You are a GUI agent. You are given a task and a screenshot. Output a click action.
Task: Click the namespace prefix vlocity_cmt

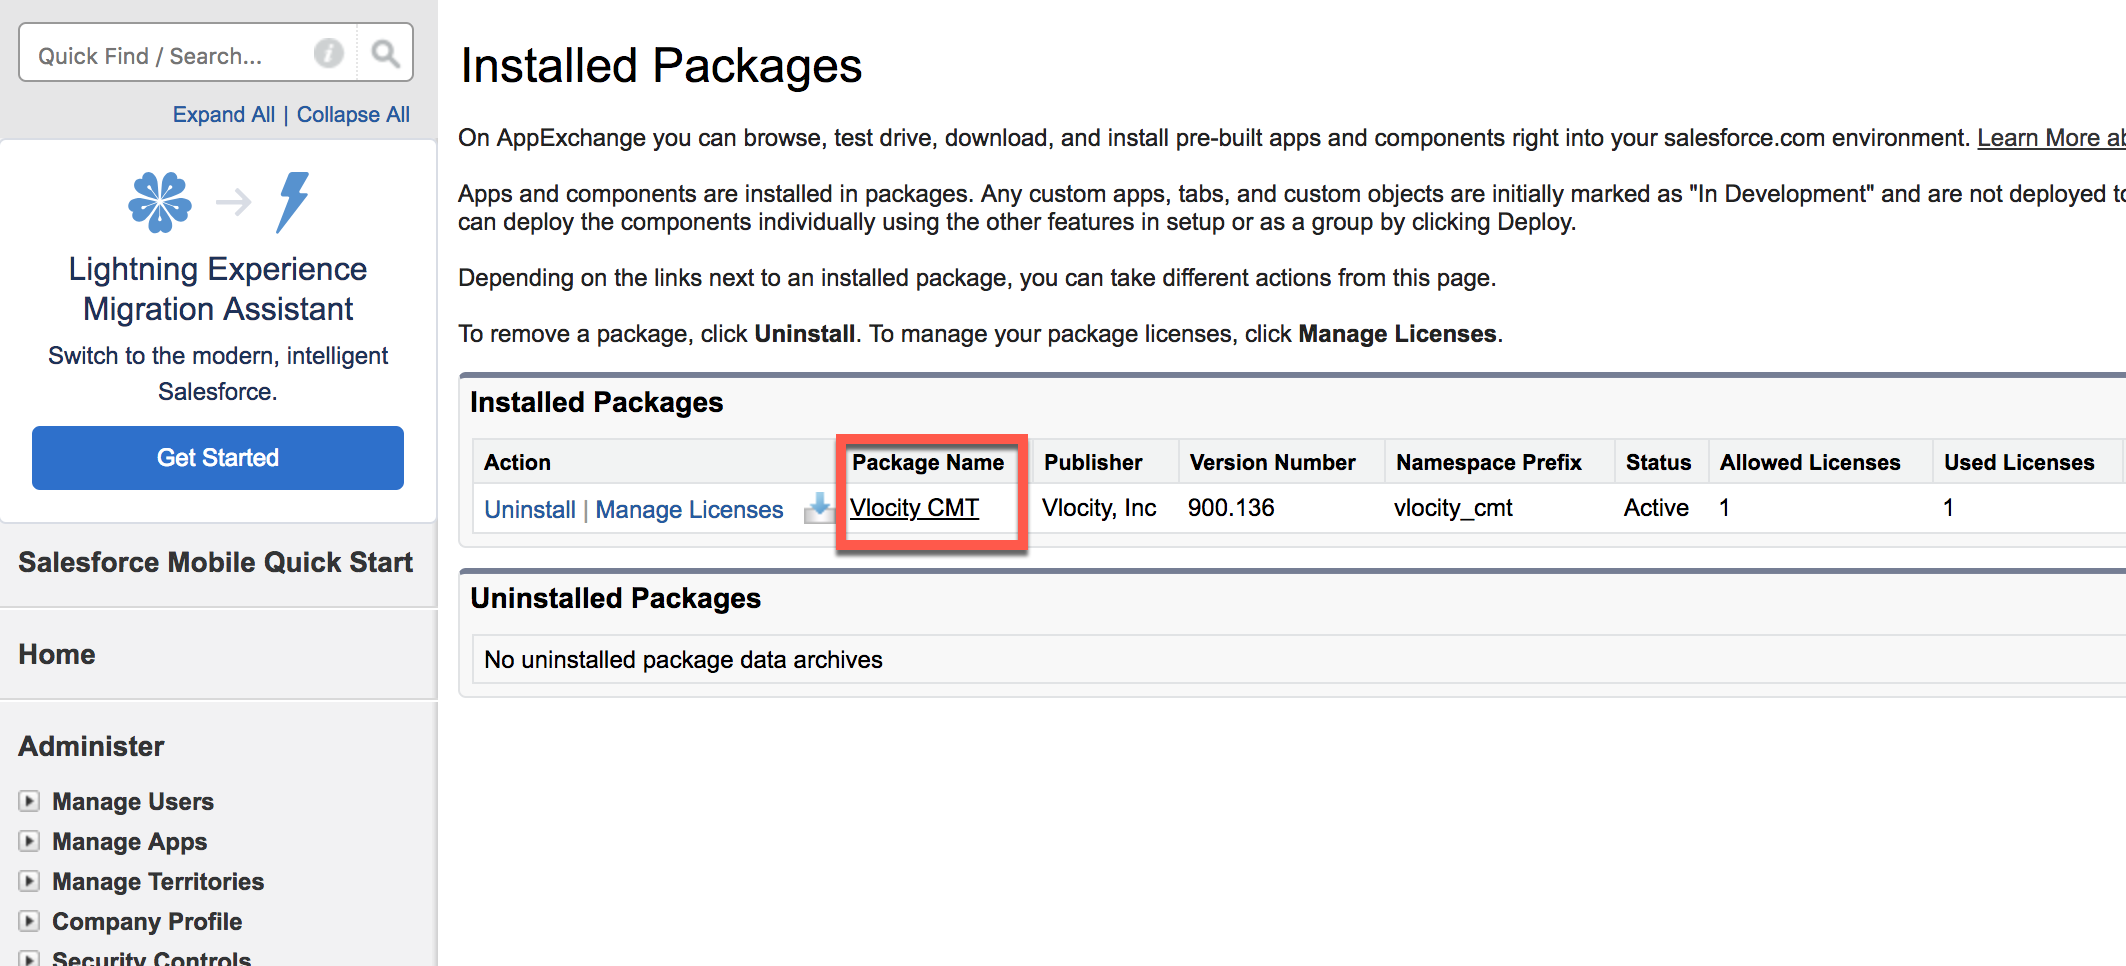pos(1453,508)
